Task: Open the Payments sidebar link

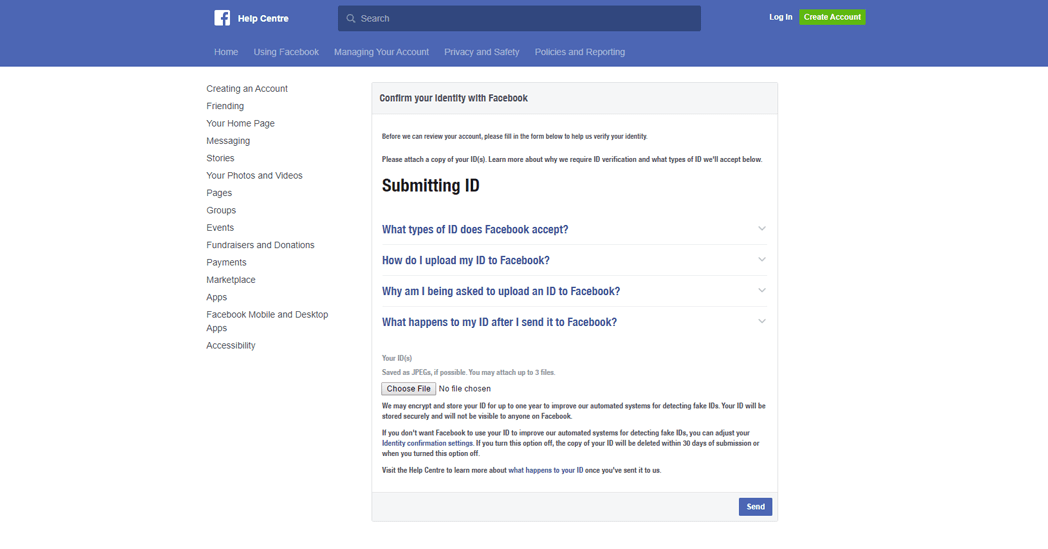Action: (x=227, y=263)
